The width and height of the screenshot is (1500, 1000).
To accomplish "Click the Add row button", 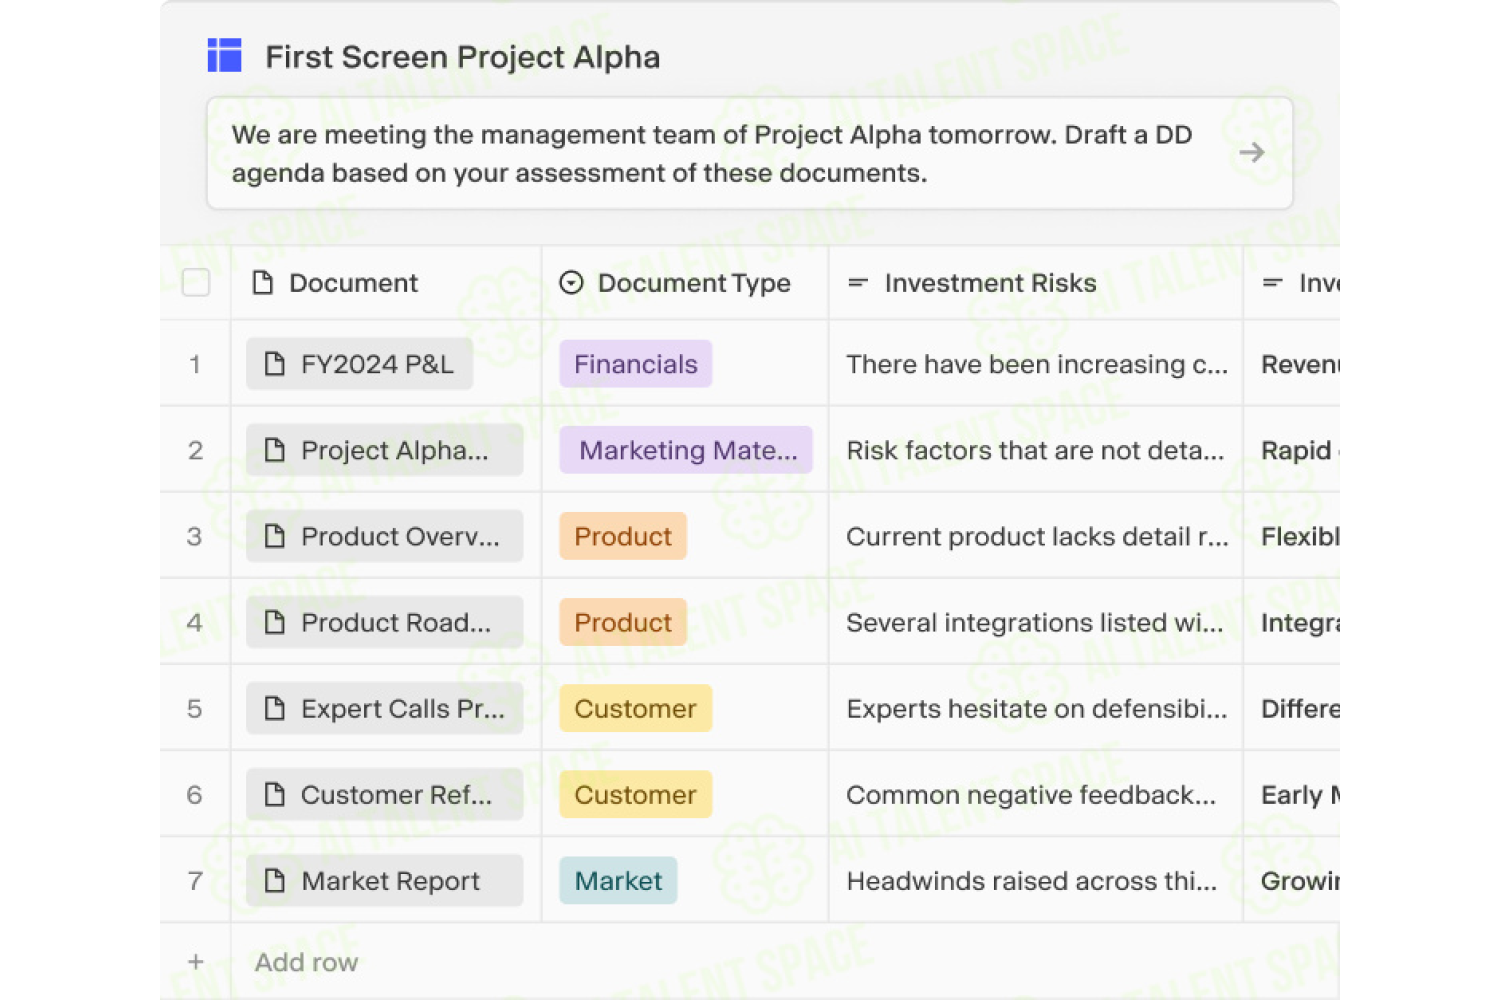I will 306,962.
